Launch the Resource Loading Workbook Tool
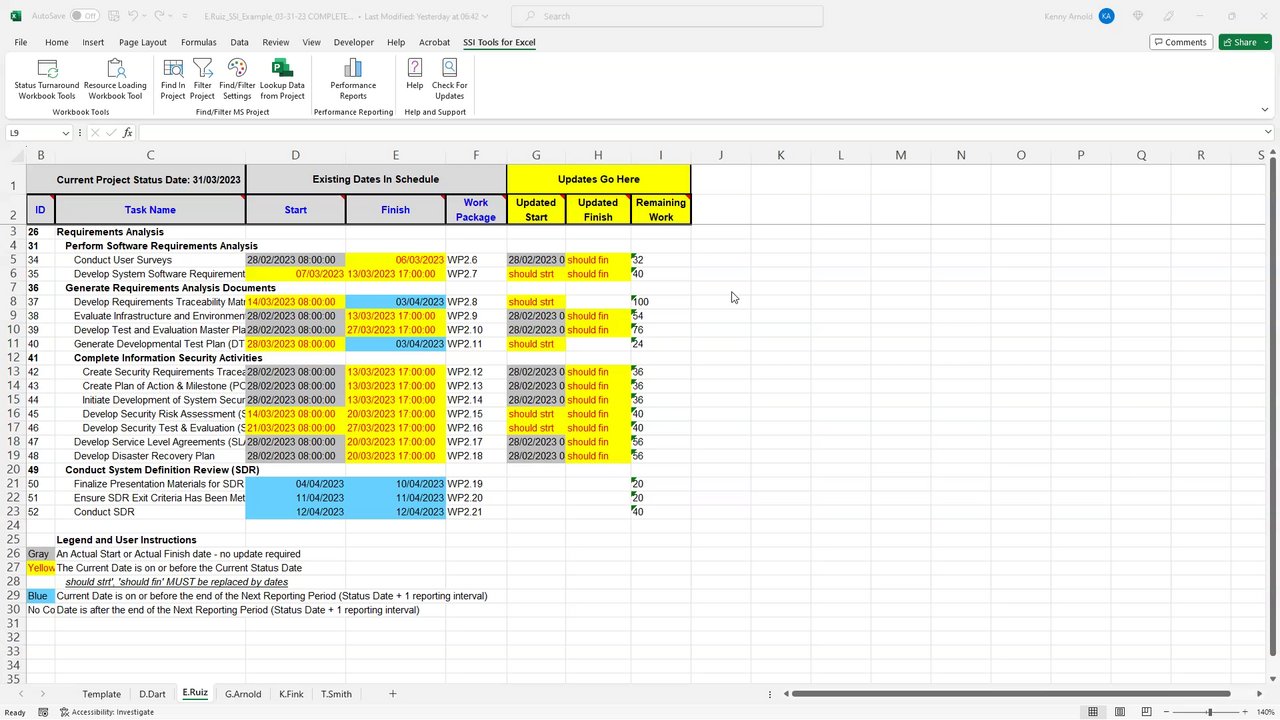The width and height of the screenshot is (1280, 720). click(115, 79)
